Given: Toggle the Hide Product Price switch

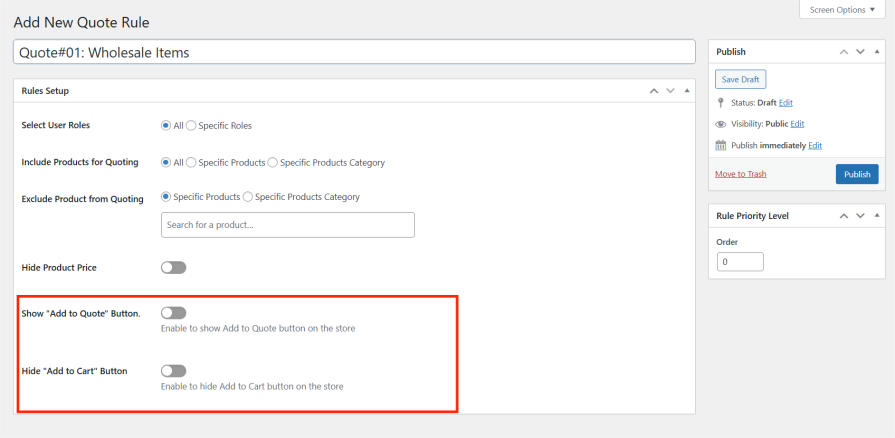Looking at the screenshot, I should 173,268.
